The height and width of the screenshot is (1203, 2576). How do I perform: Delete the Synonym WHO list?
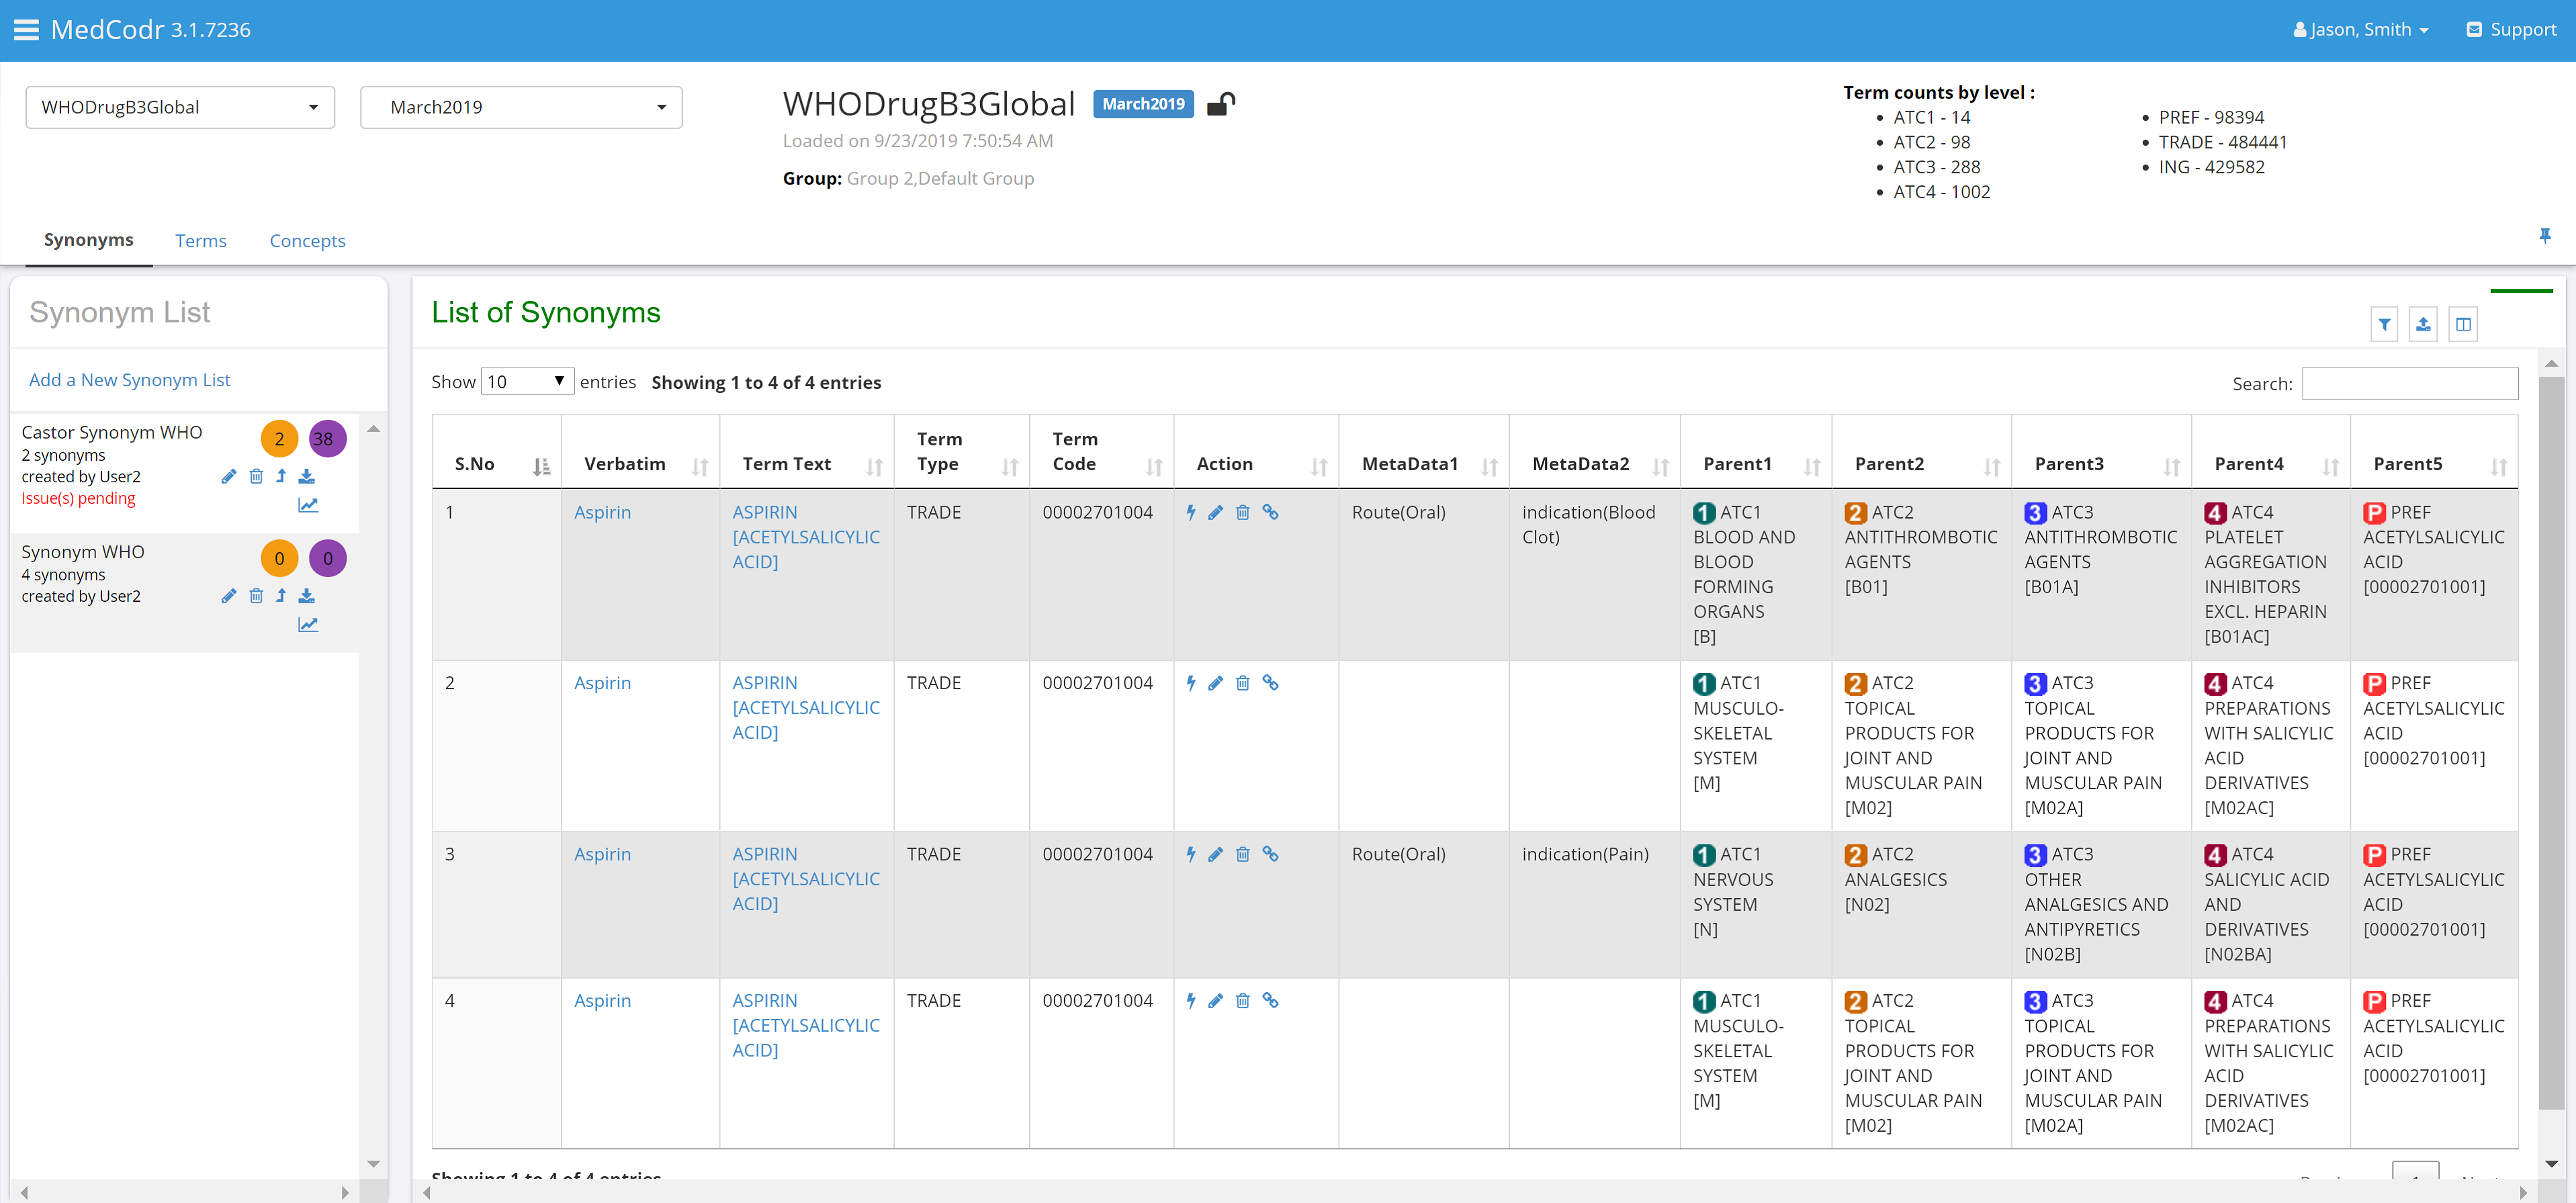point(256,596)
